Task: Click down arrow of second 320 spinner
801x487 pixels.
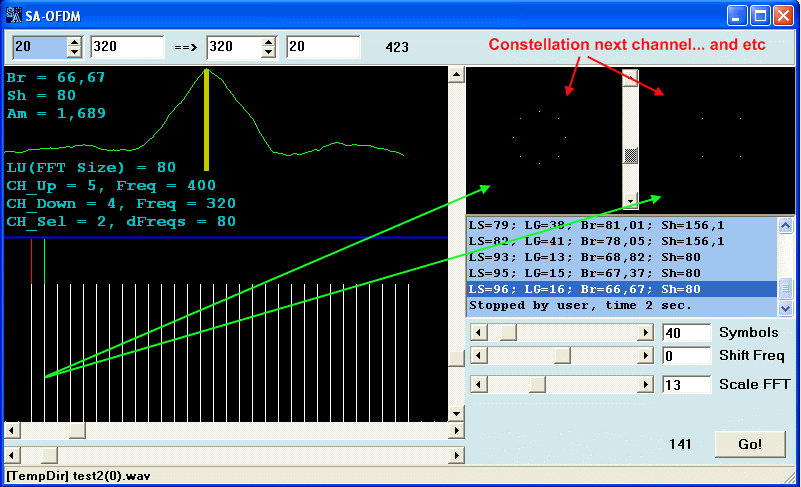Action: pyautogui.click(x=267, y=52)
